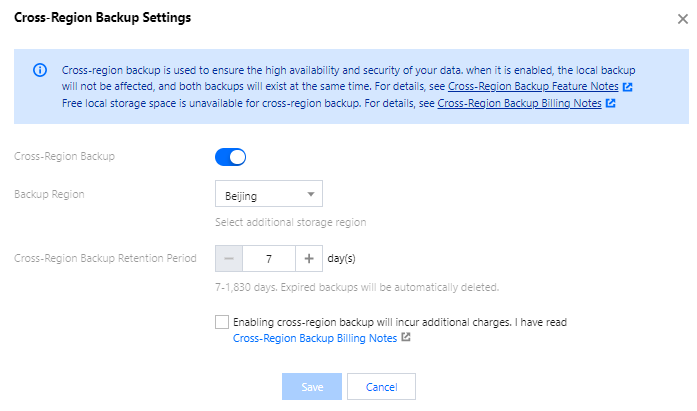Click the "Cross-Region Backup Settings" dialog title

tap(103, 18)
